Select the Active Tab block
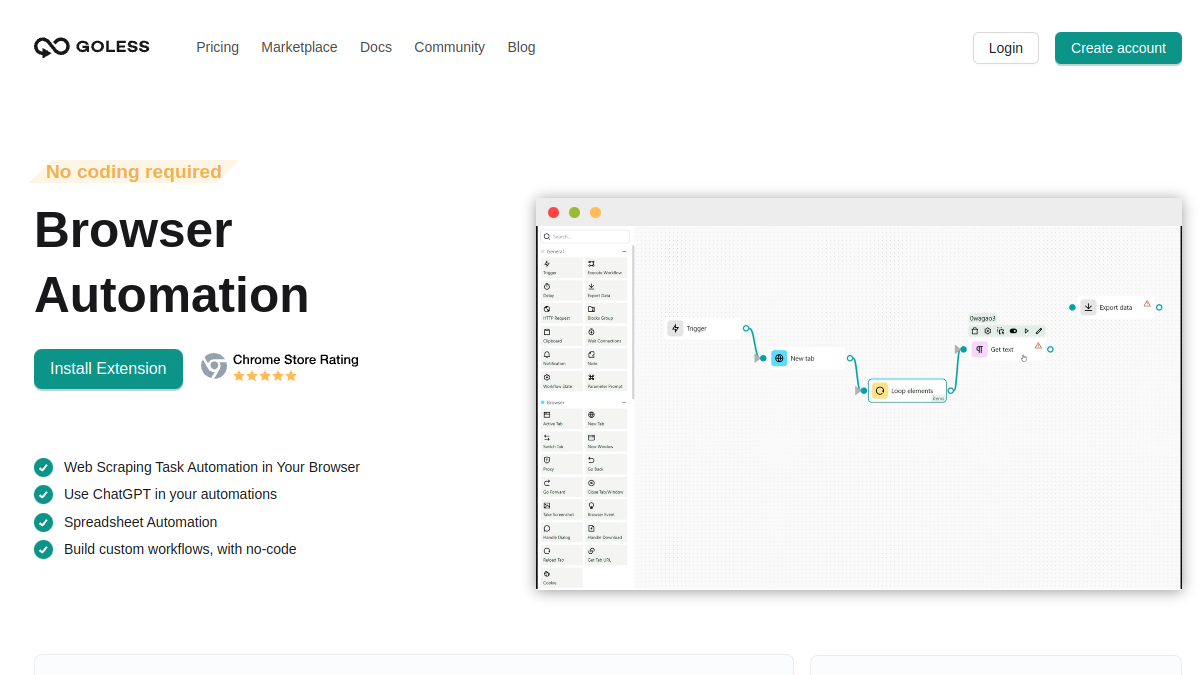This screenshot has height=675, width=1200. pos(561,418)
